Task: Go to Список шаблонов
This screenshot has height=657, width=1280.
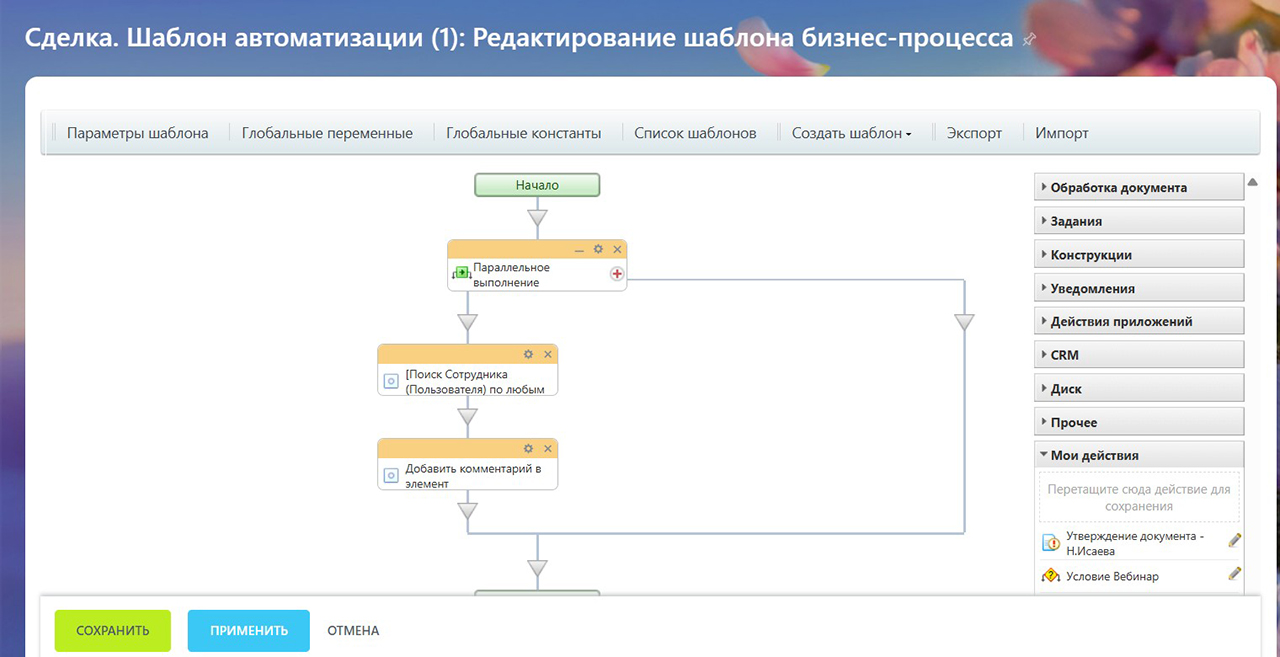Action: [695, 133]
